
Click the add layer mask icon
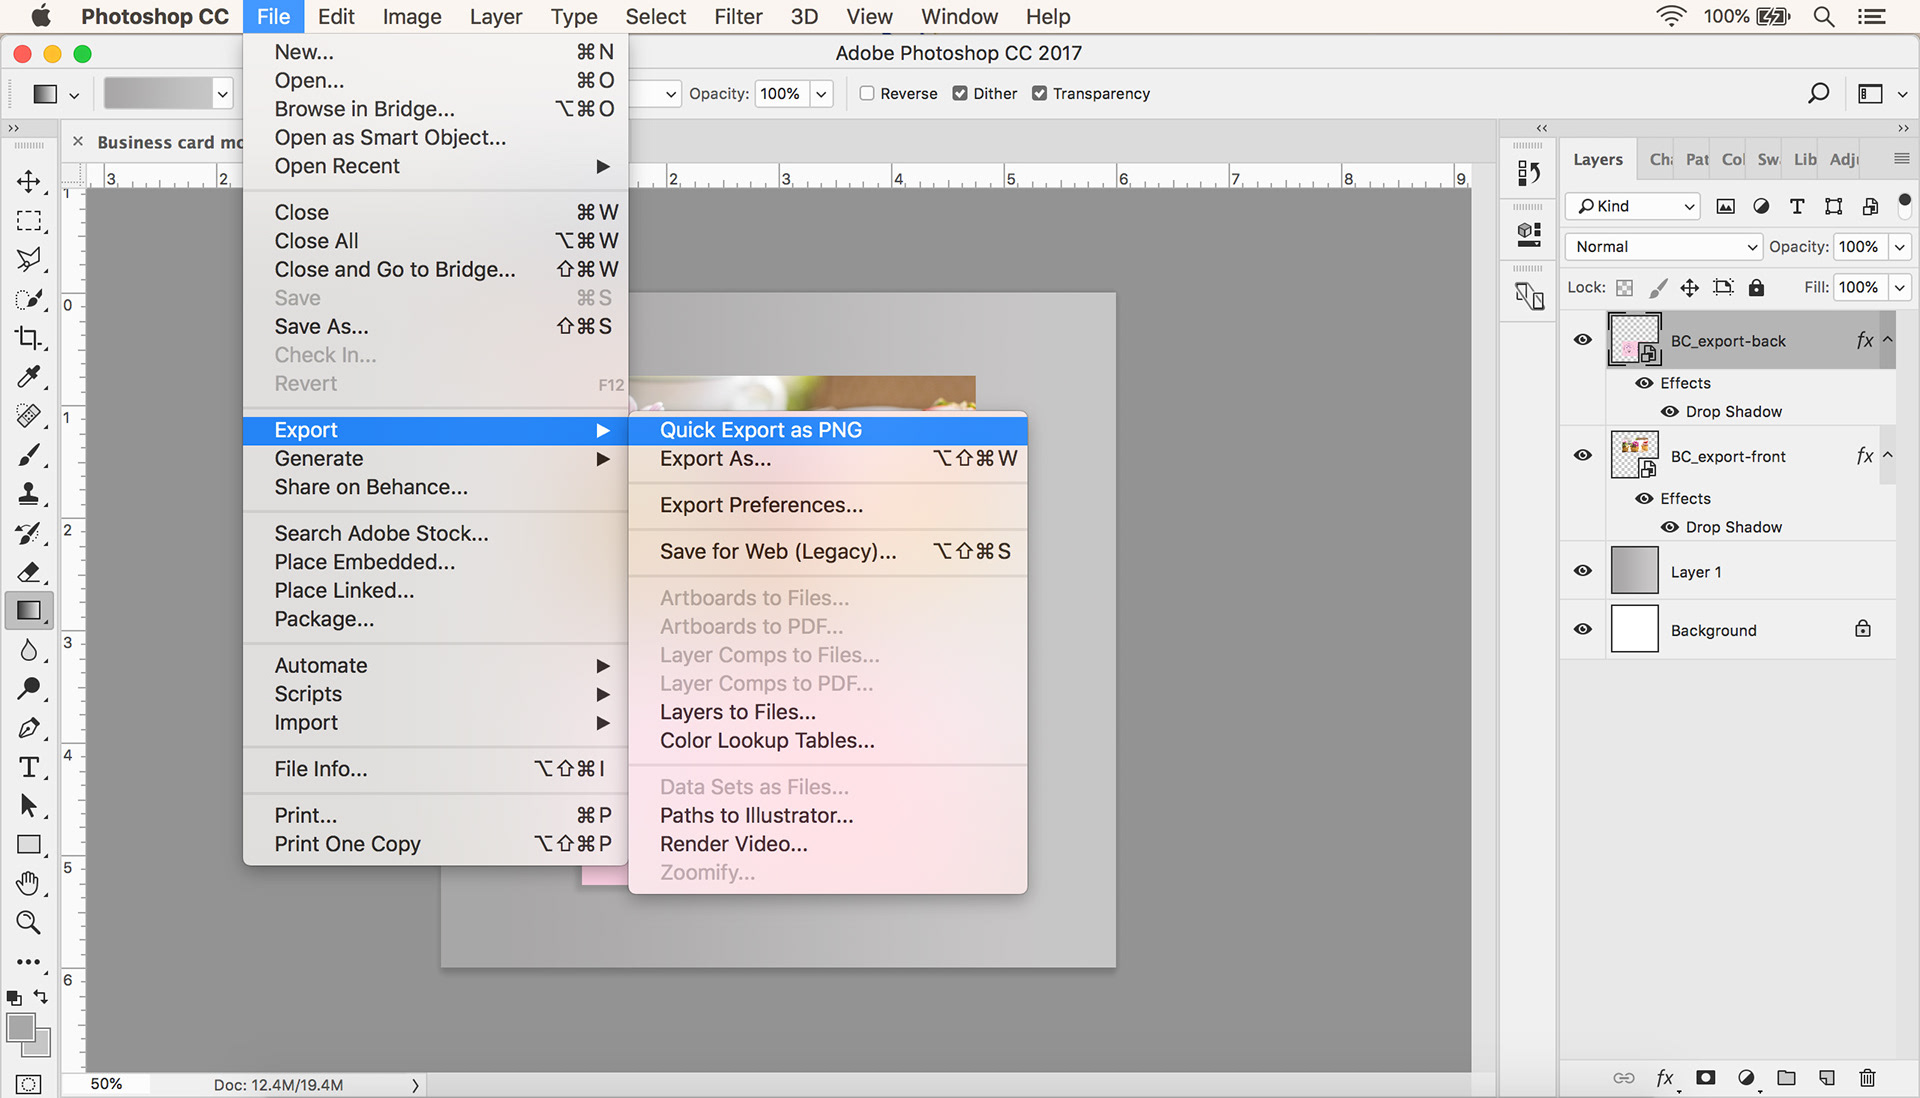tap(1706, 1078)
